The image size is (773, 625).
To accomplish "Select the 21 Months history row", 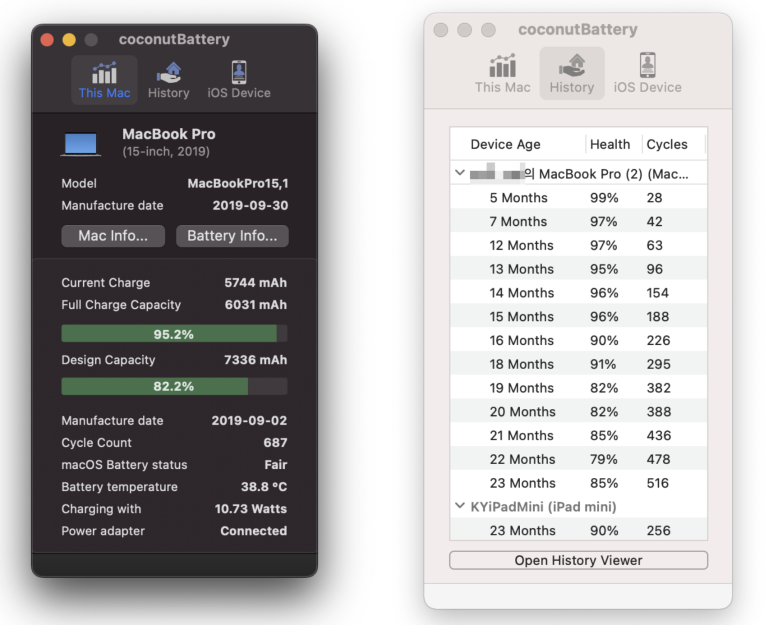I will (578, 435).
